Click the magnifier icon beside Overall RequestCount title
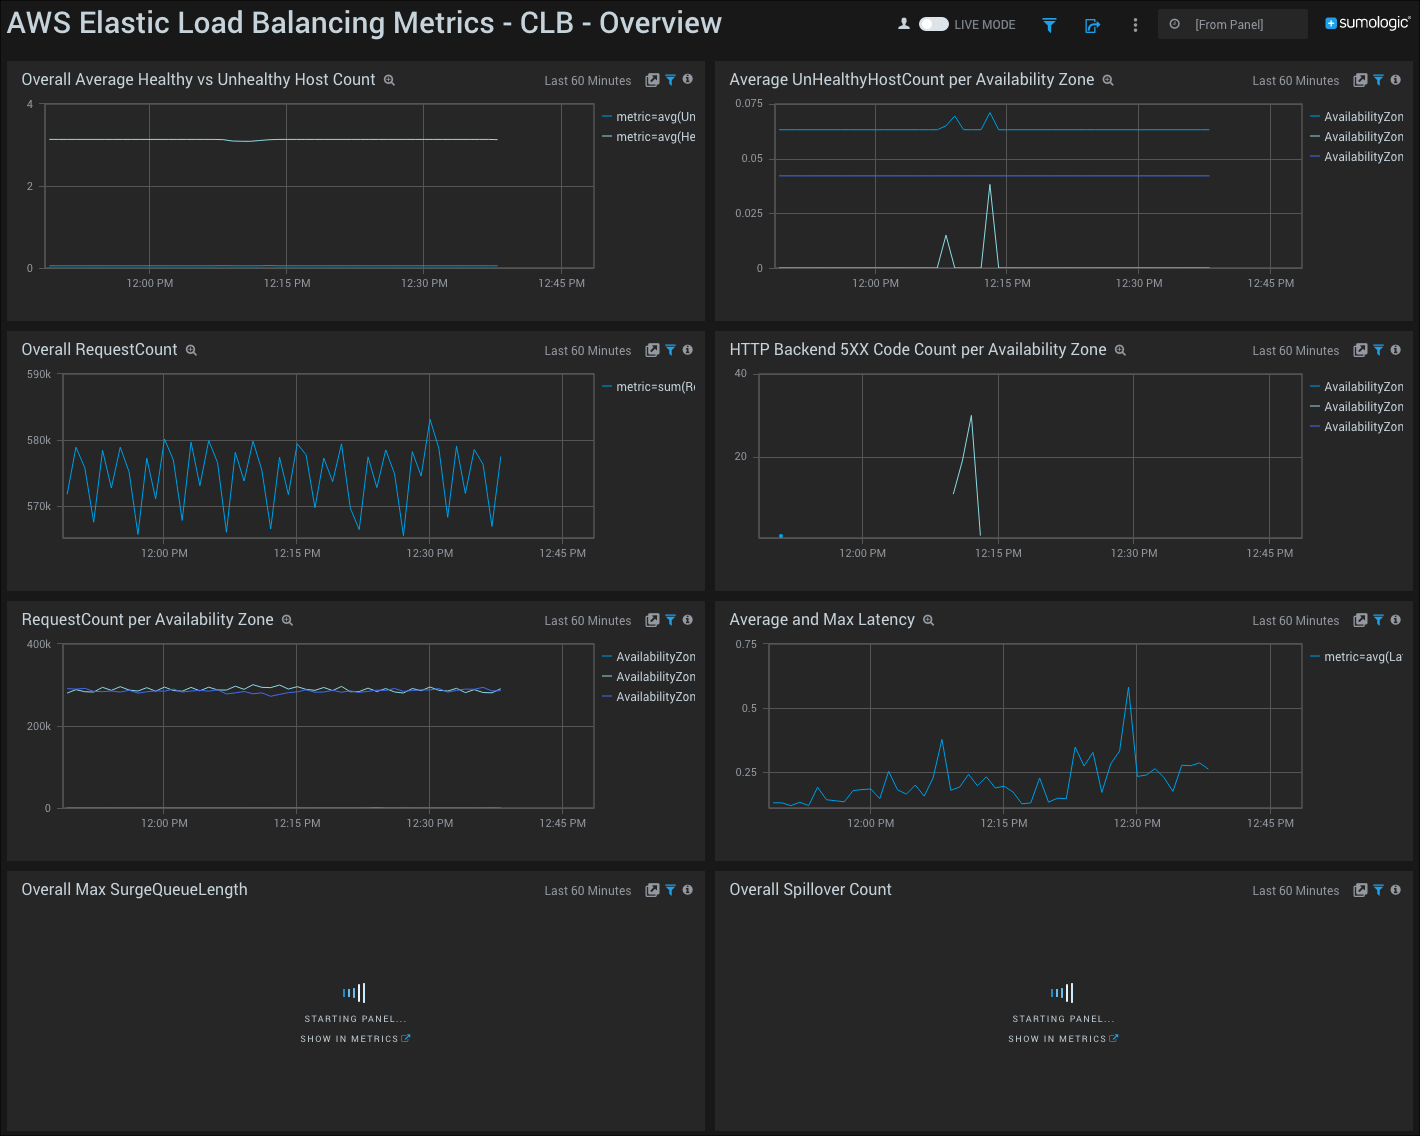The image size is (1420, 1136). (191, 350)
